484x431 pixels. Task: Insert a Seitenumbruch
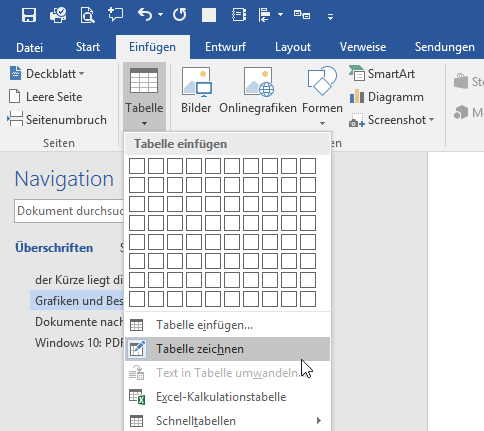(x=57, y=120)
